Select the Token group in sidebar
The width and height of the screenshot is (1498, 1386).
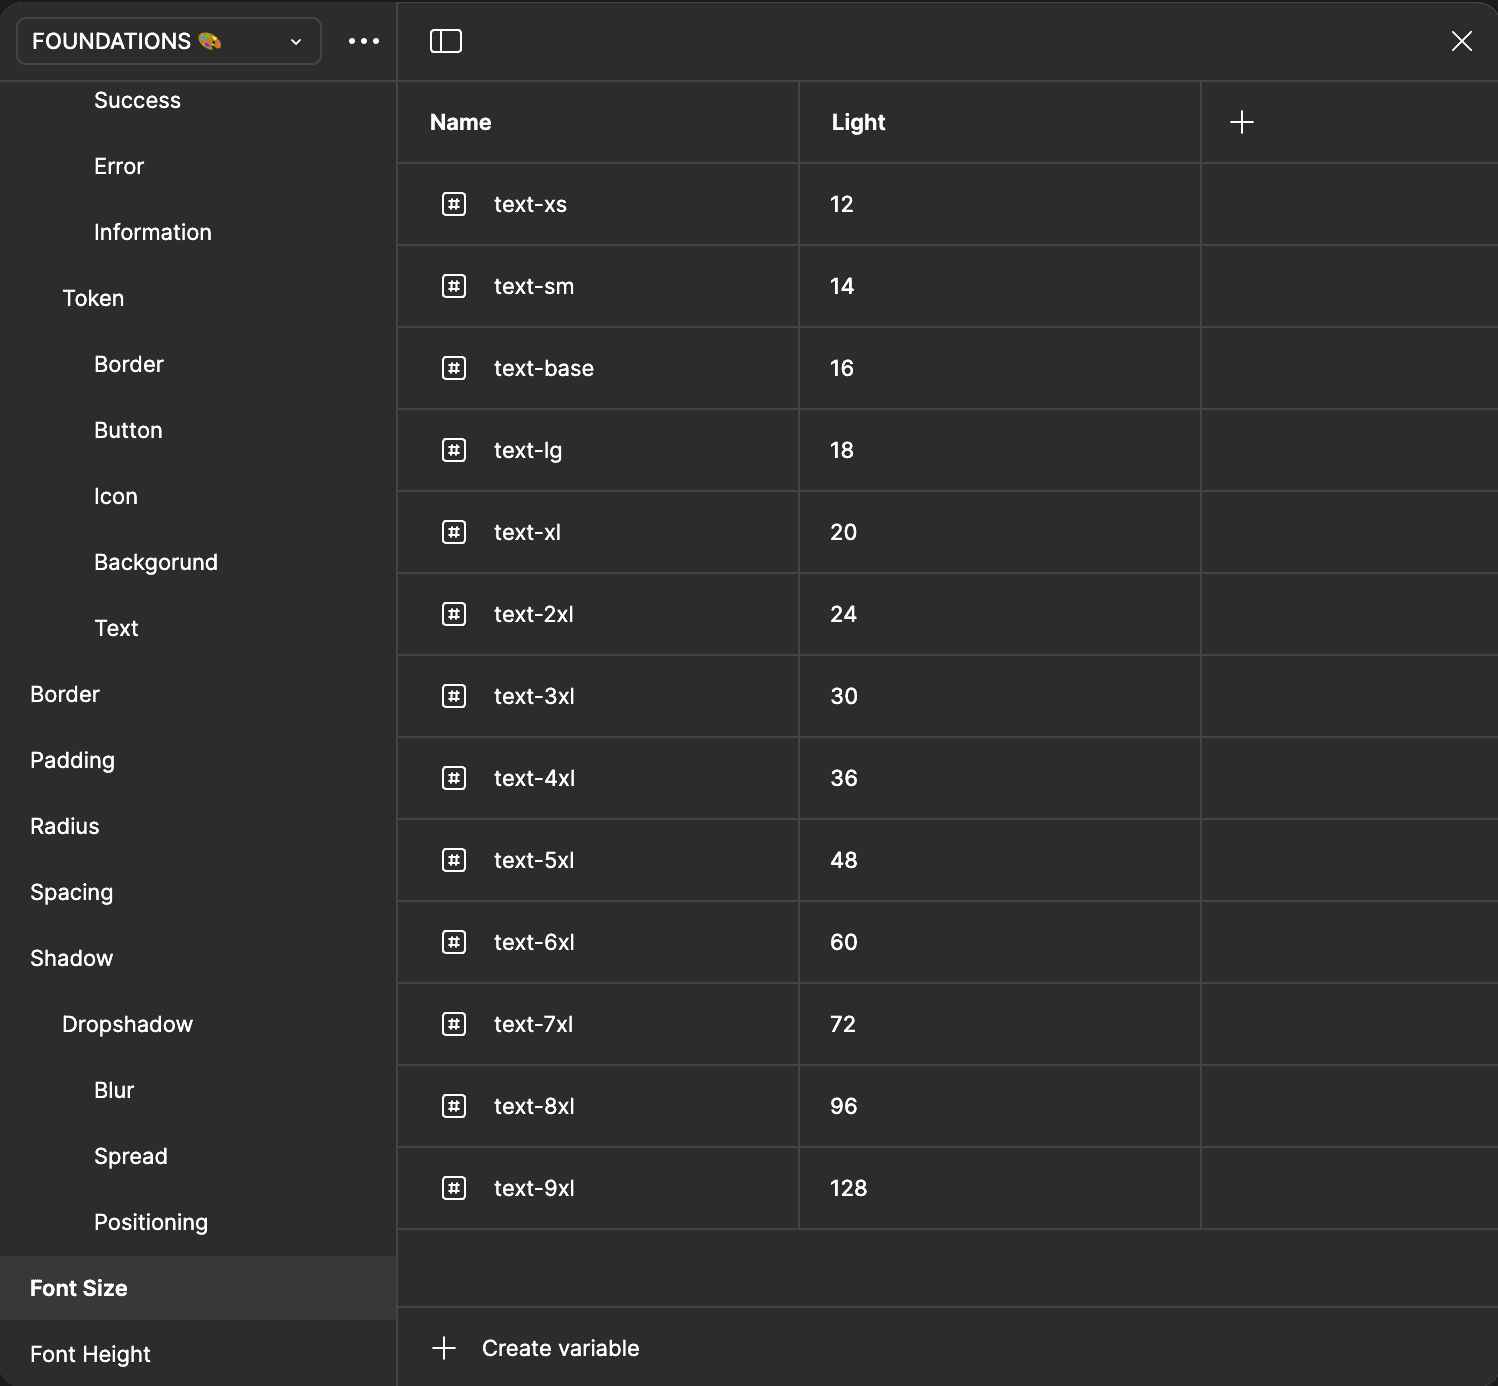pyautogui.click(x=93, y=298)
